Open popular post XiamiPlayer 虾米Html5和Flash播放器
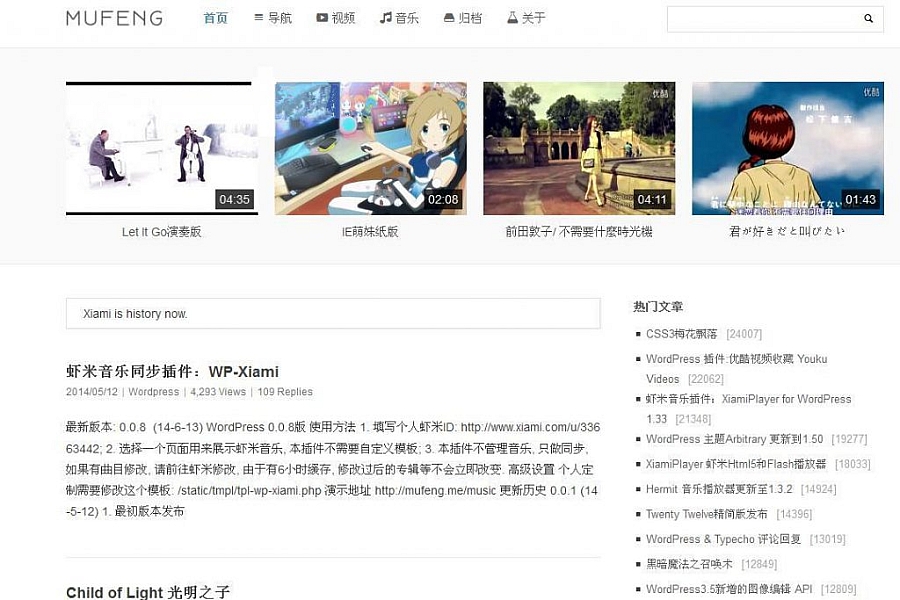Screen dimensions: 900x600 click(x=736, y=464)
